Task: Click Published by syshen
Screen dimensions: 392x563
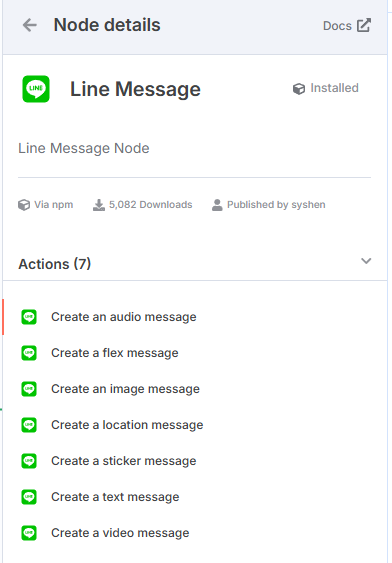Action: tap(269, 205)
